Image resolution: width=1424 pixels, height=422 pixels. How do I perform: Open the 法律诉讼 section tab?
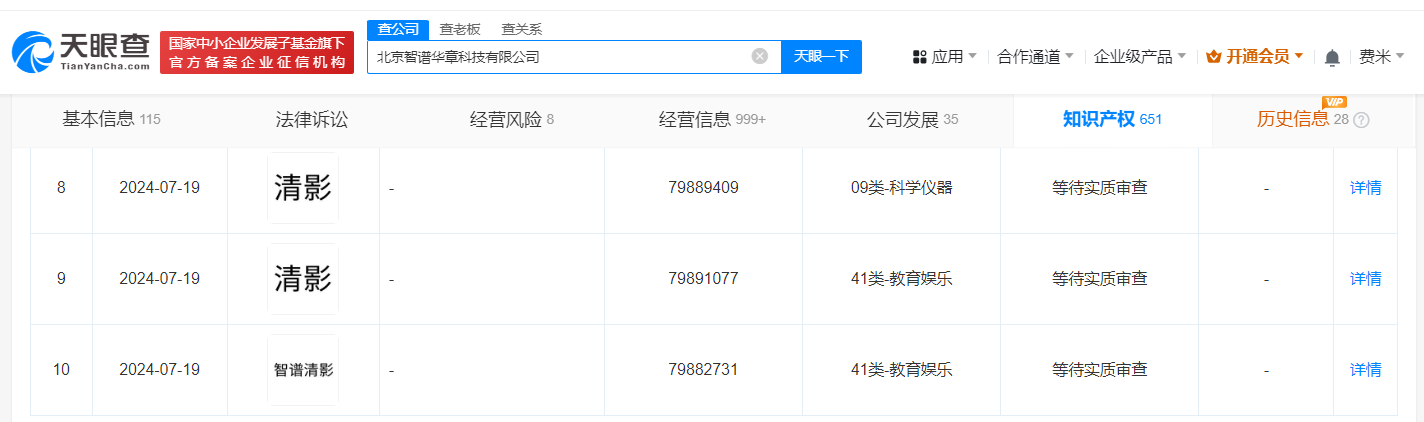click(x=312, y=120)
